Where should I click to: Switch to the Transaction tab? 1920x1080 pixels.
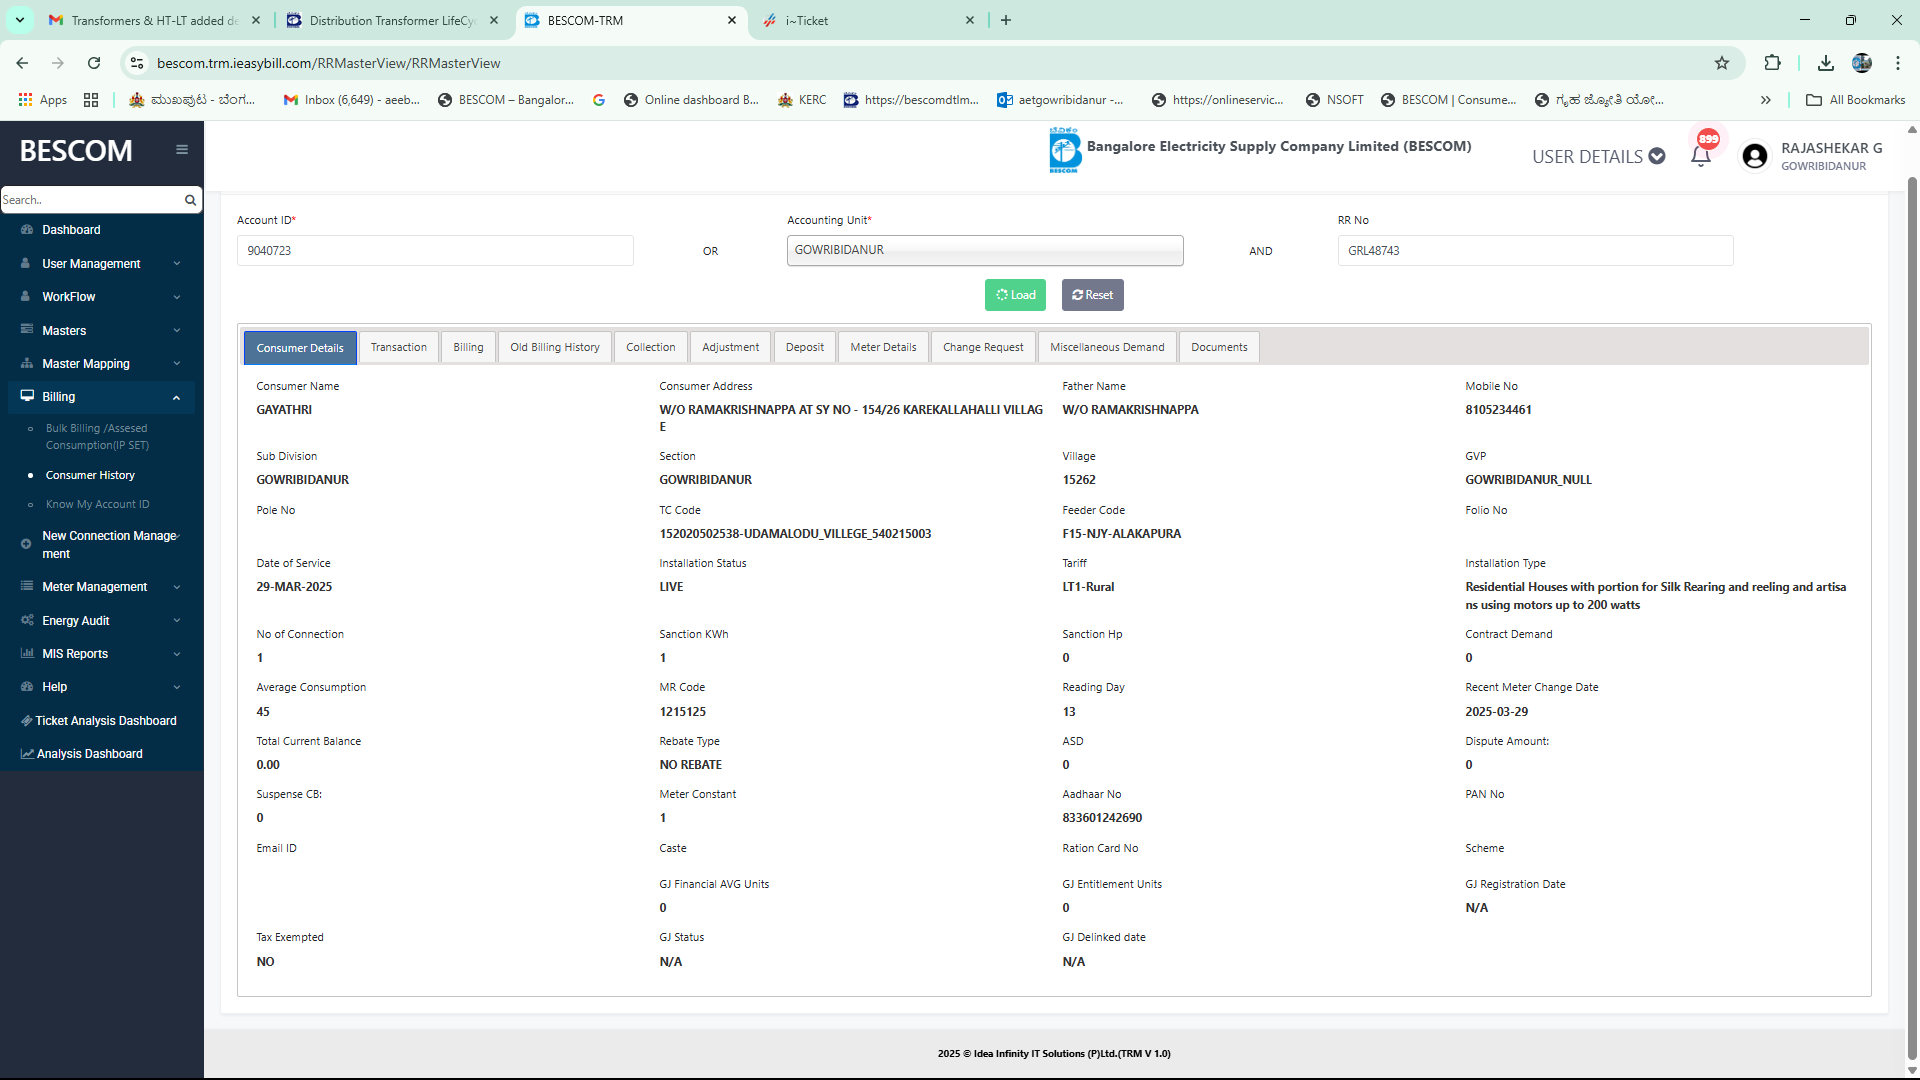click(x=399, y=348)
